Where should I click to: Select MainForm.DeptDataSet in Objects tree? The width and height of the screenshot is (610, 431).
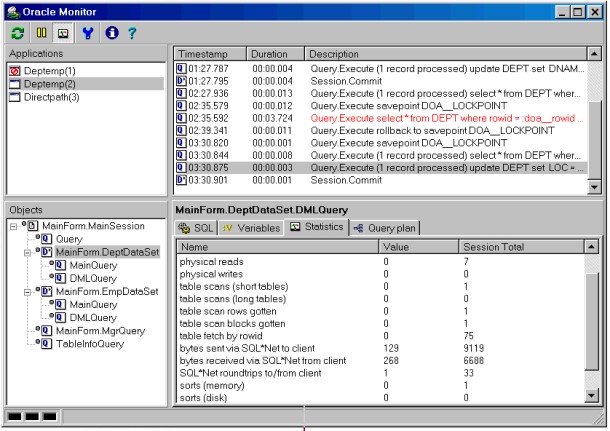107,252
